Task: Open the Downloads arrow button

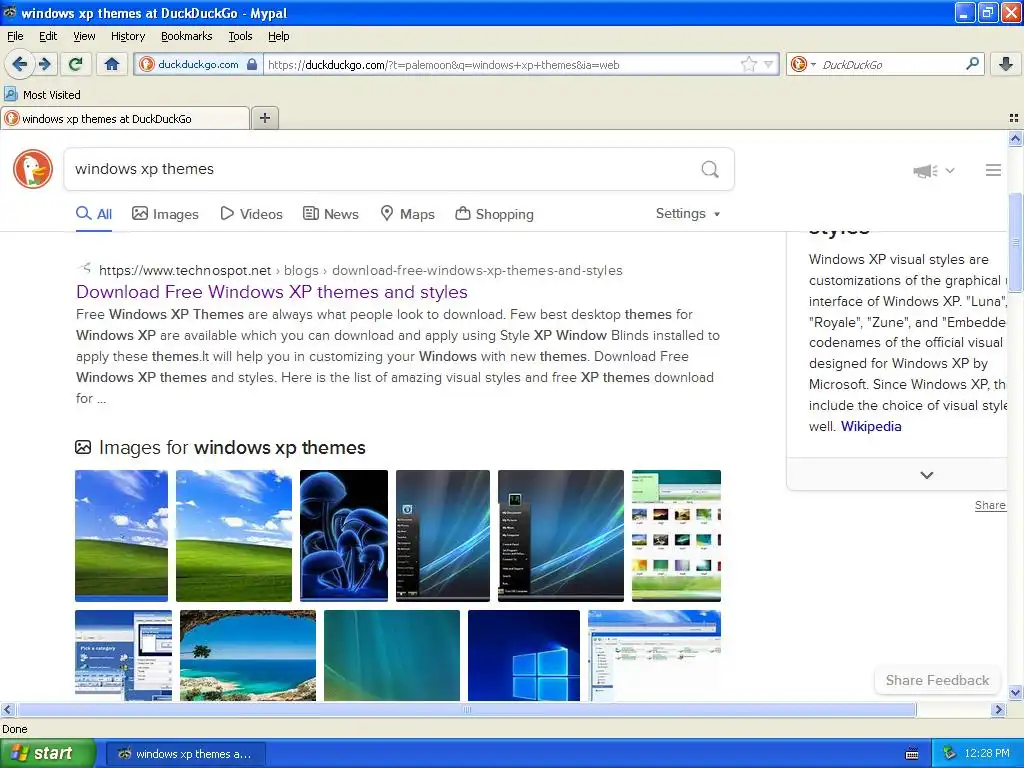Action: [1006, 64]
